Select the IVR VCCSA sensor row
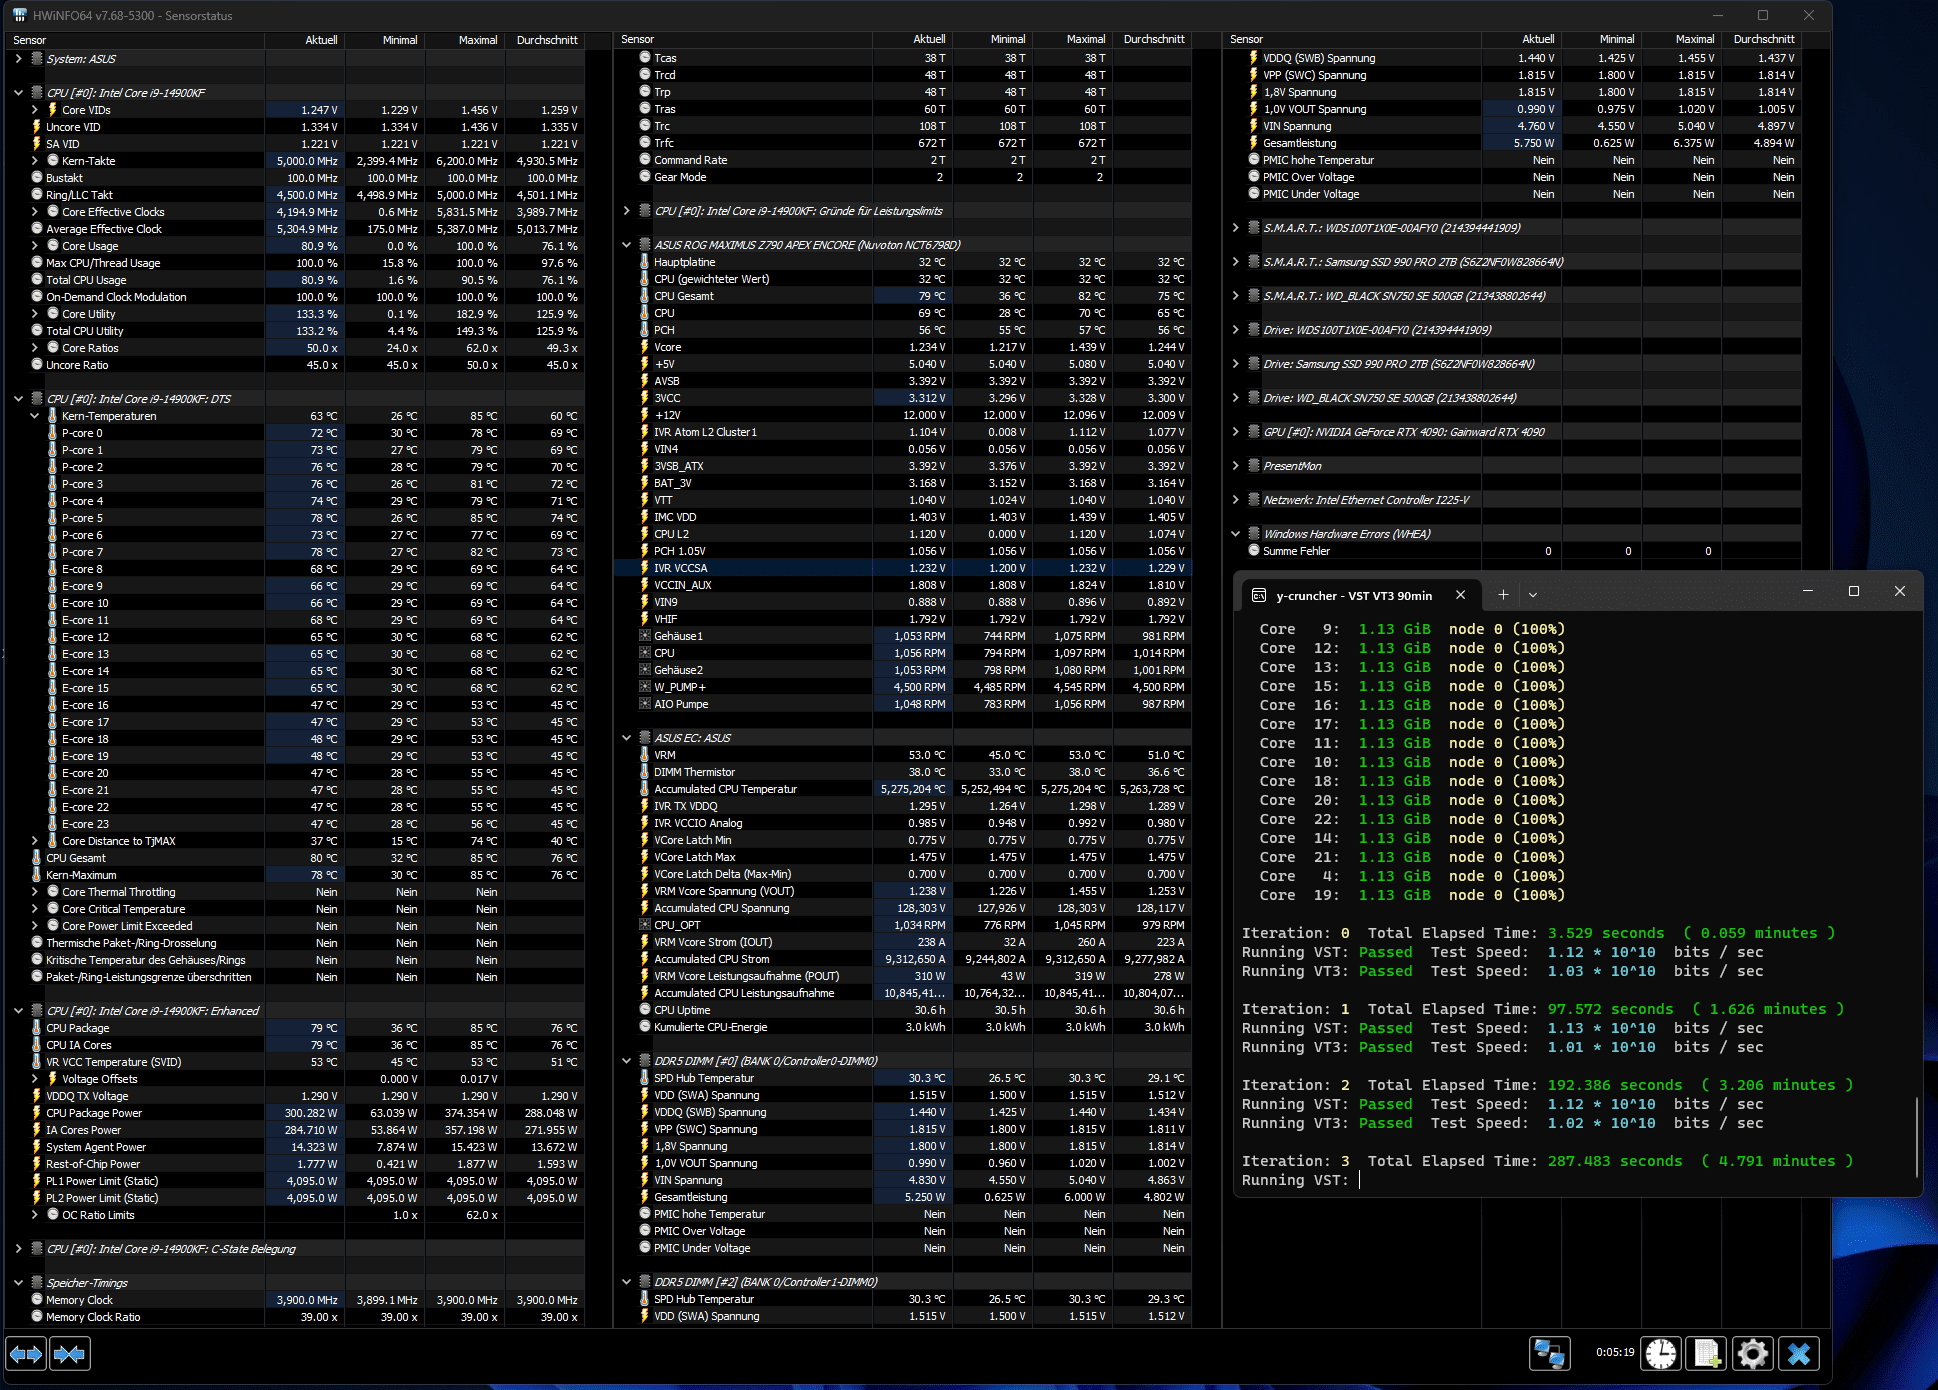The height and width of the screenshot is (1390, 1938). click(x=680, y=568)
